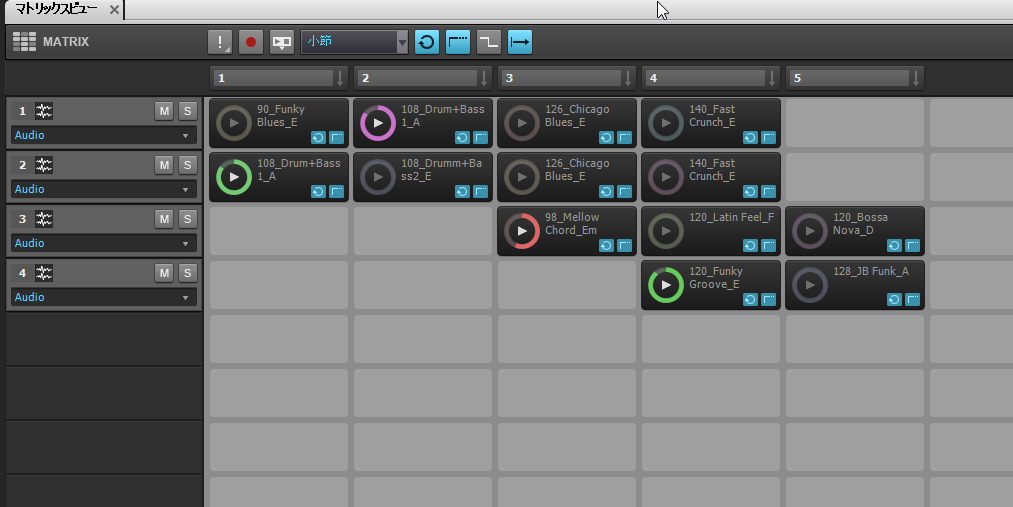Toggle loop icon on 98_Mellow Chord_Em cell

[606, 245]
